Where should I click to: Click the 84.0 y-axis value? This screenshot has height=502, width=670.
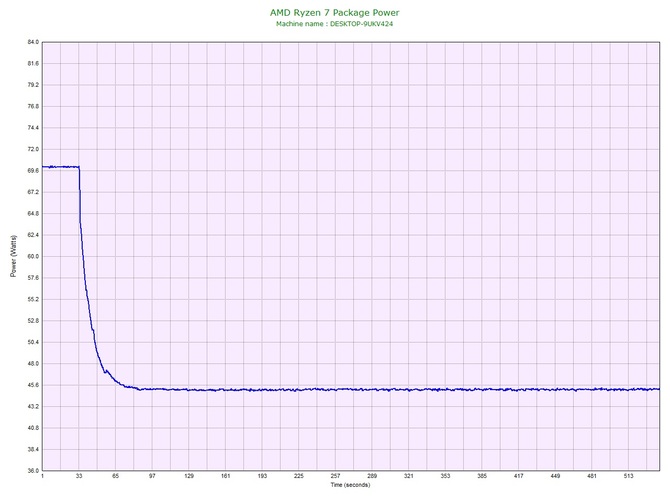pyautogui.click(x=33, y=42)
